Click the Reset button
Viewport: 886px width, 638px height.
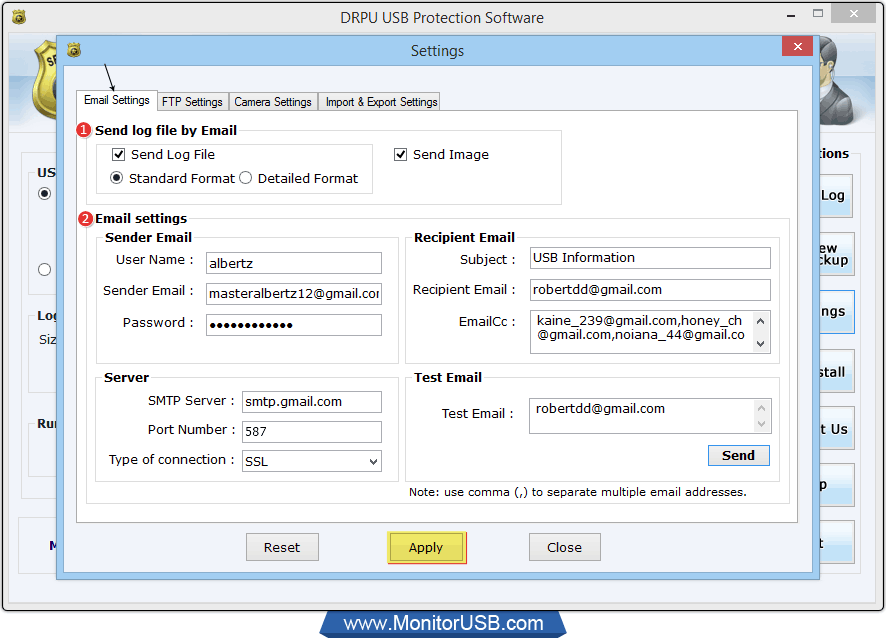pyautogui.click(x=282, y=547)
